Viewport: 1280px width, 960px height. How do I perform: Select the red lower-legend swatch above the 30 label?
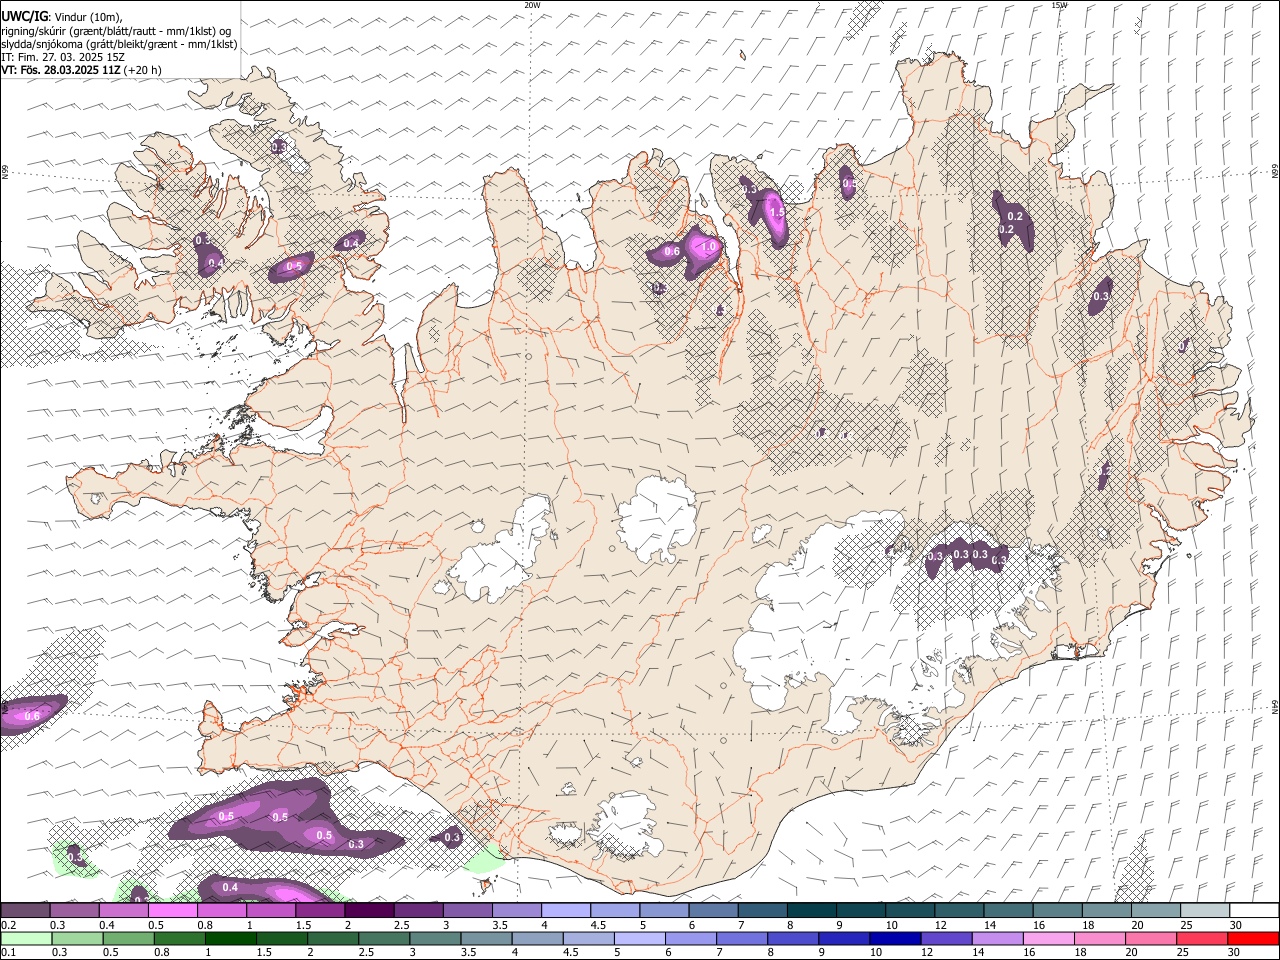pyautogui.click(x=1252, y=938)
